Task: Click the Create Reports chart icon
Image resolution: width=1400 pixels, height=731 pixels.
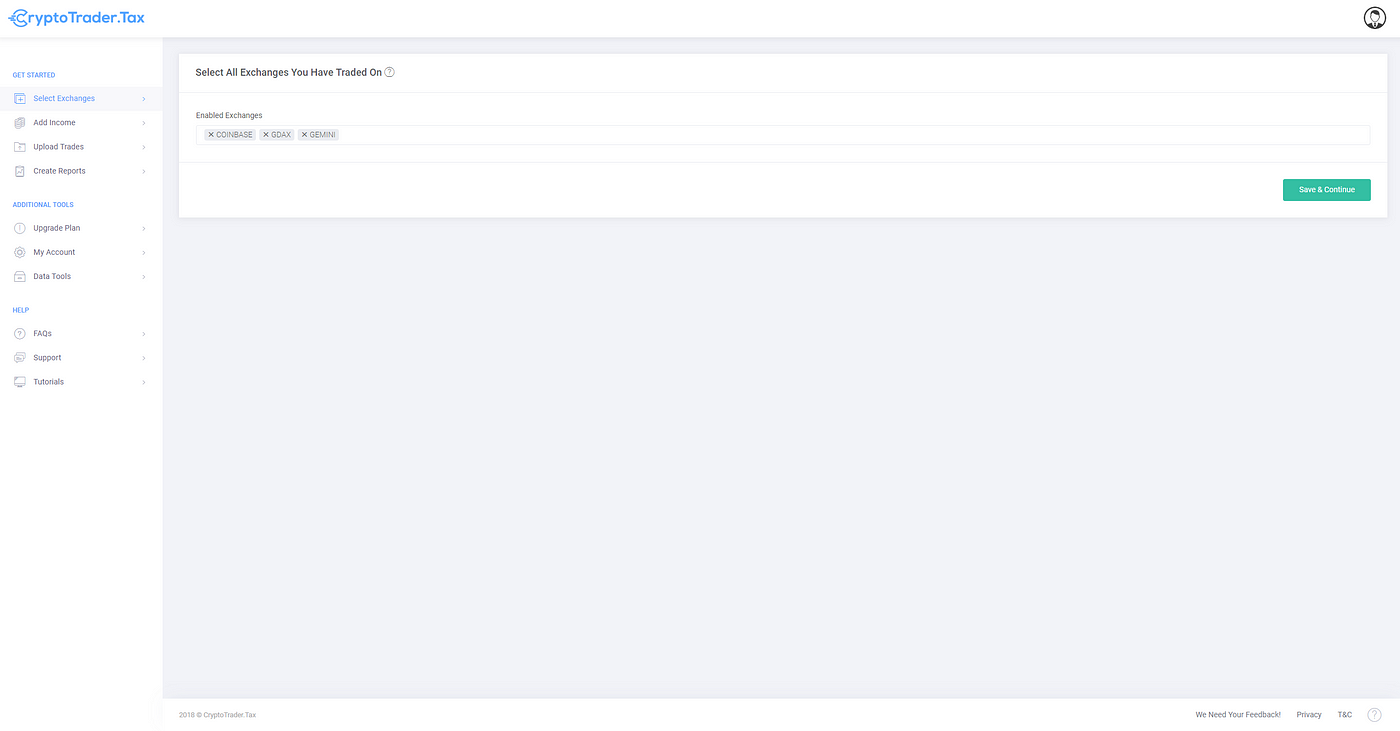Action: pyautogui.click(x=20, y=171)
